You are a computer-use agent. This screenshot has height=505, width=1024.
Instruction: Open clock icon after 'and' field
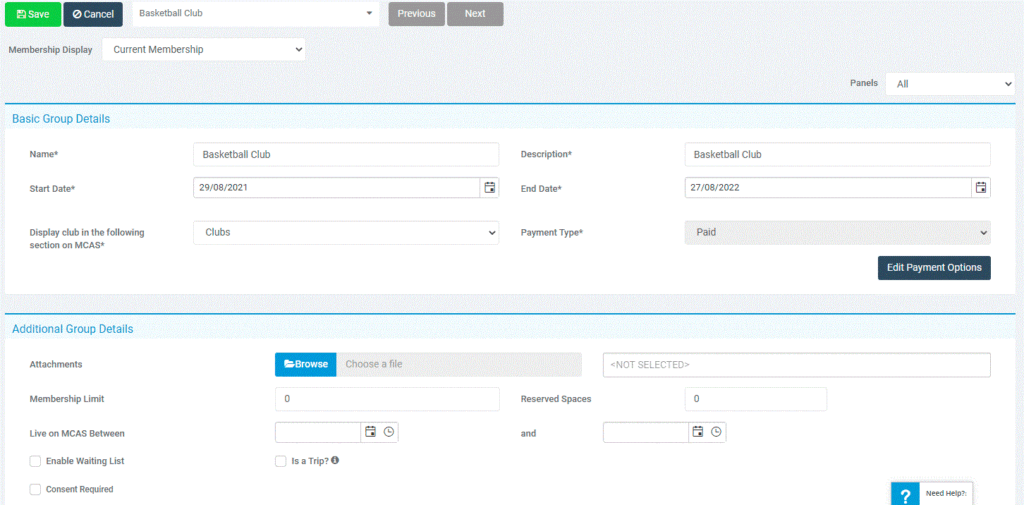coord(716,432)
